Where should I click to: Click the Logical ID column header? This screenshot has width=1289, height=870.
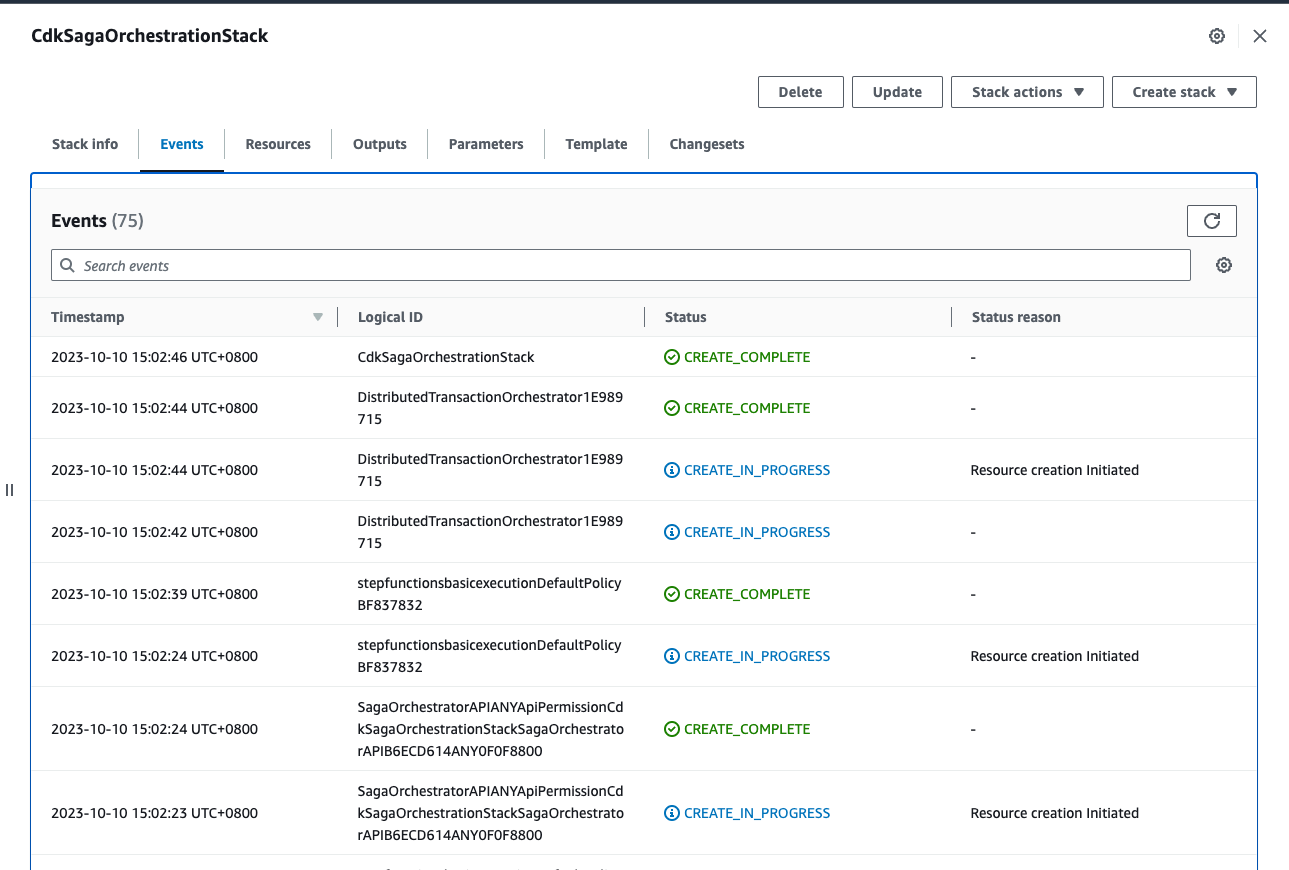pyautogui.click(x=390, y=317)
